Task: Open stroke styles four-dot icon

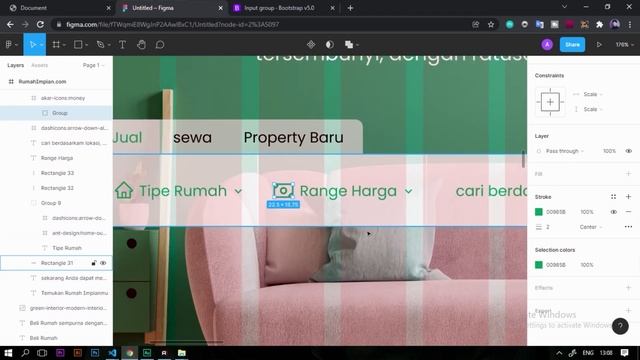Action: (613, 197)
